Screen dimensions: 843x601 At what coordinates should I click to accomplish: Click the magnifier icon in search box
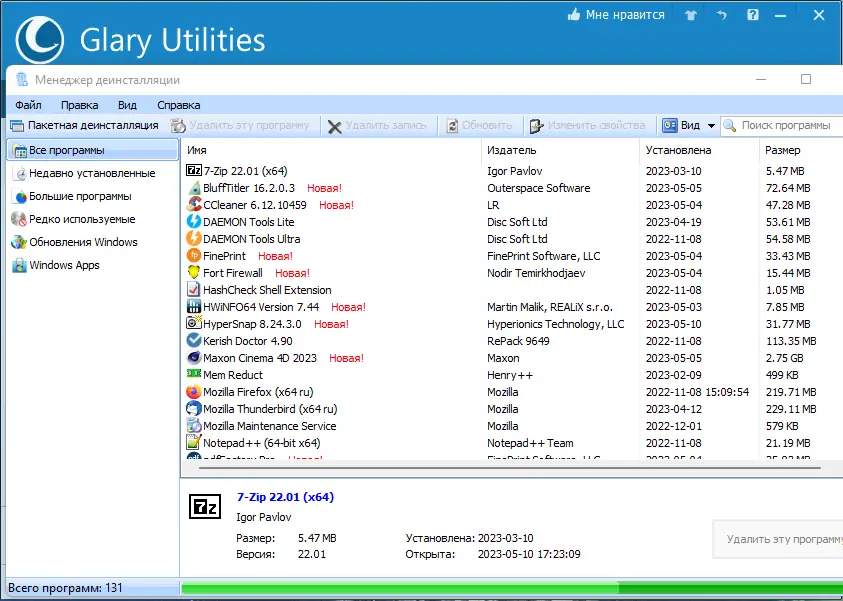(x=730, y=126)
